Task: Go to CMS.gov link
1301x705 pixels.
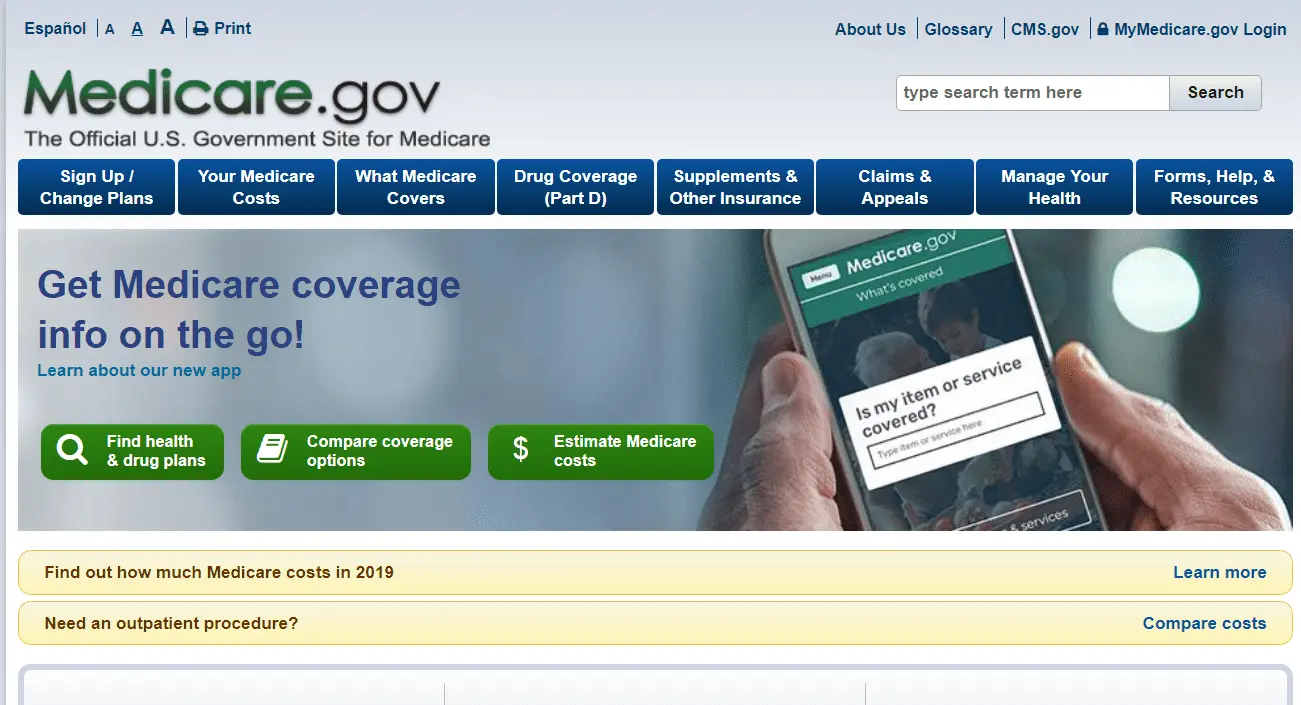Action: 1045,29
